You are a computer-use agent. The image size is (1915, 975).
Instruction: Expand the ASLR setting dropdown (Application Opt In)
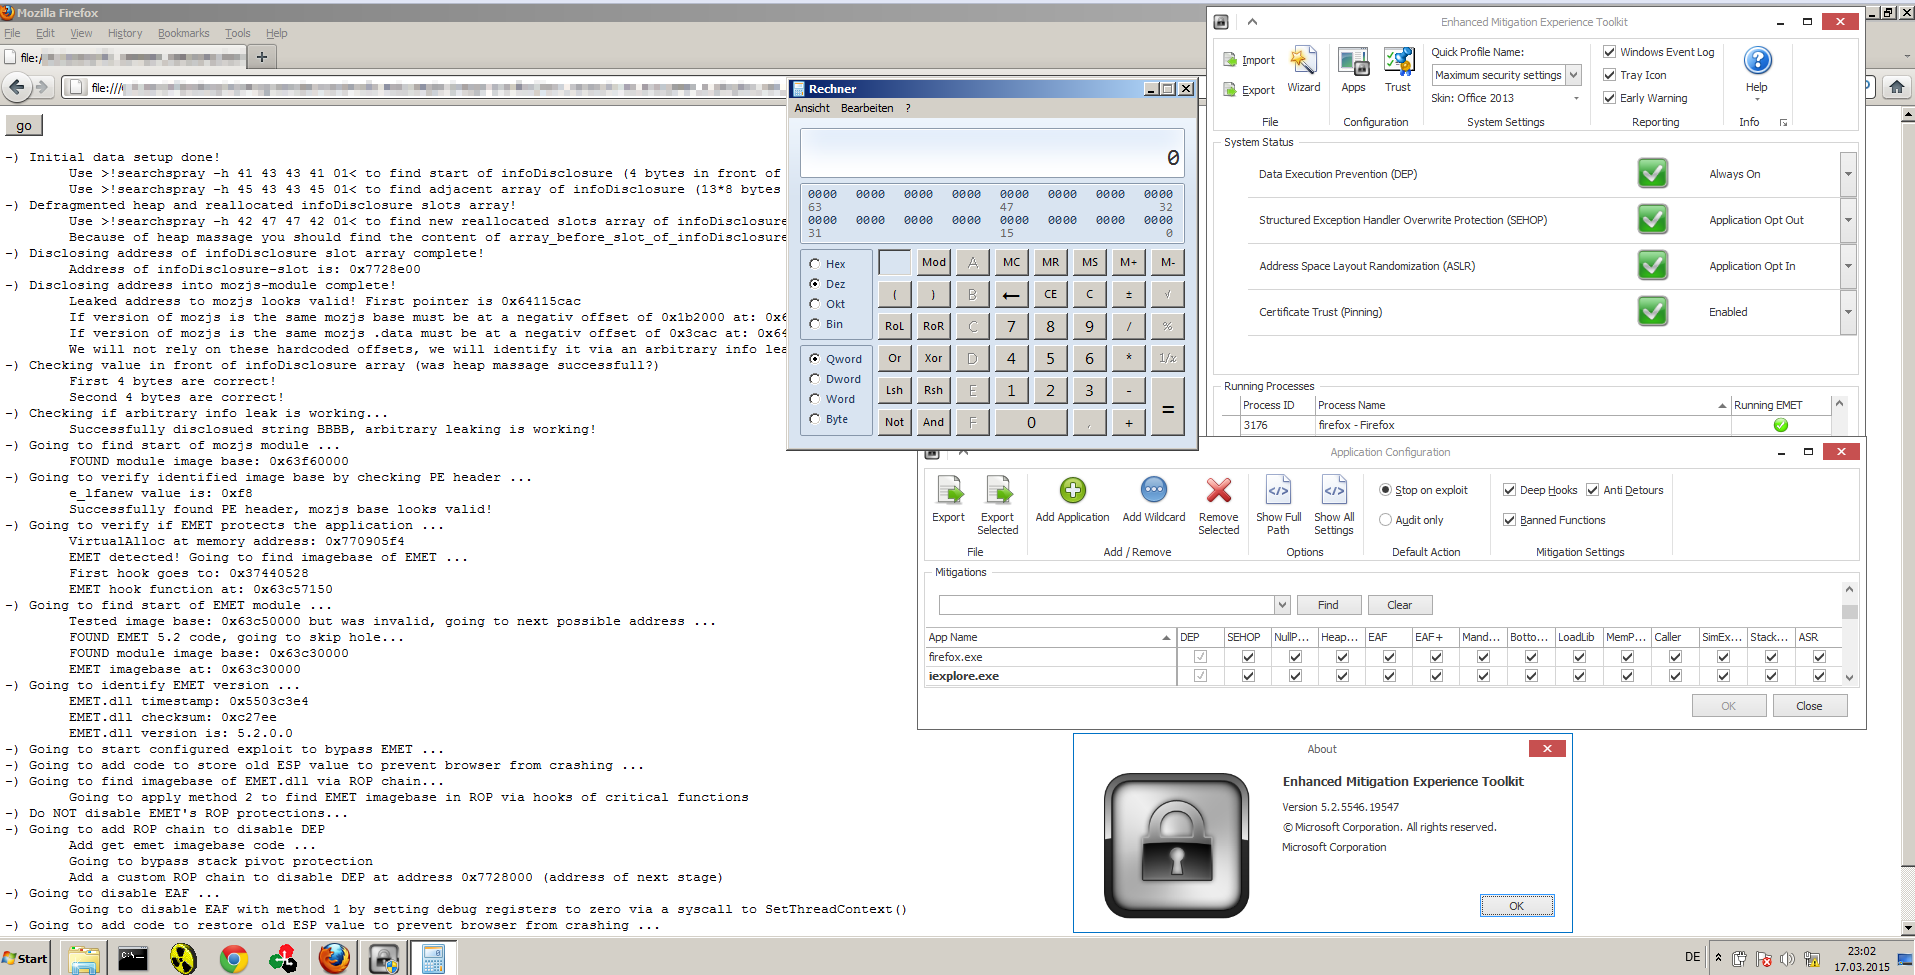(x=1848, y=266)
